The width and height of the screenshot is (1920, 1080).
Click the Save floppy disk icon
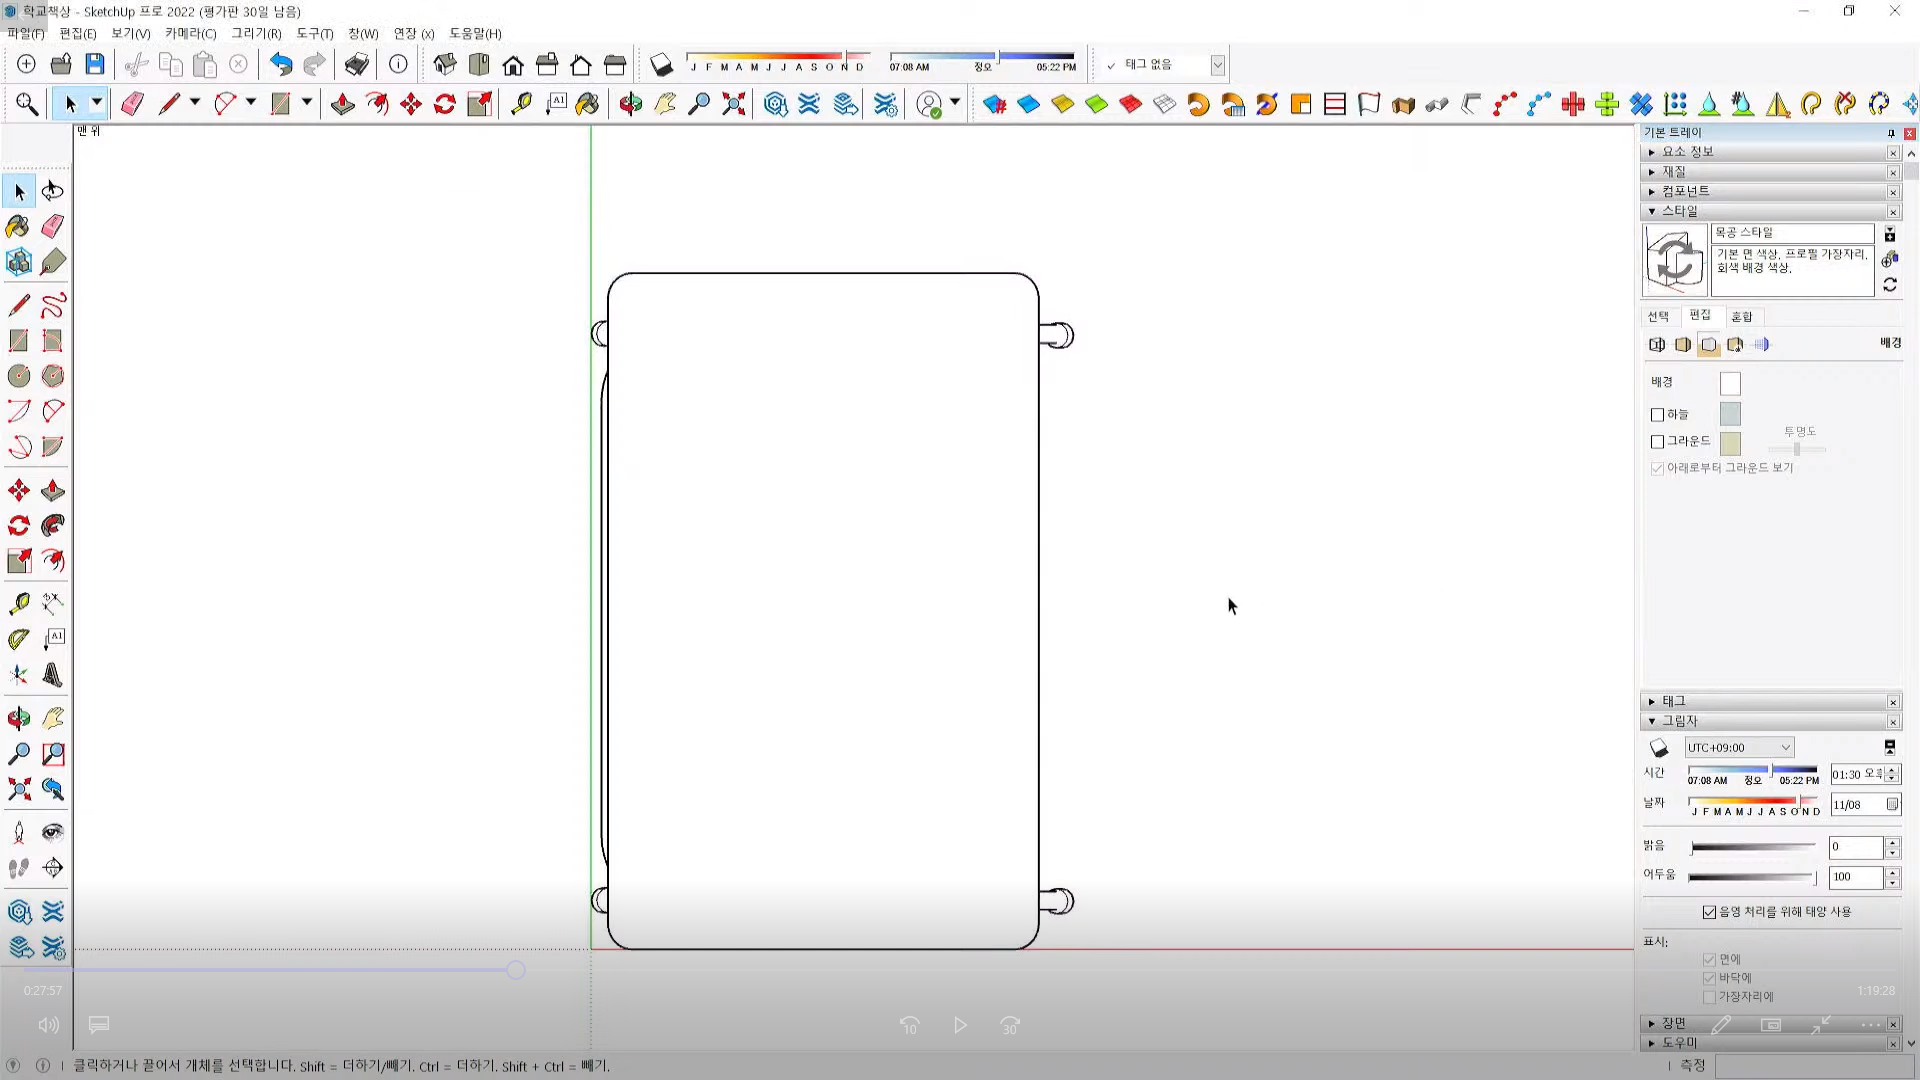click(x=95, y=65)
